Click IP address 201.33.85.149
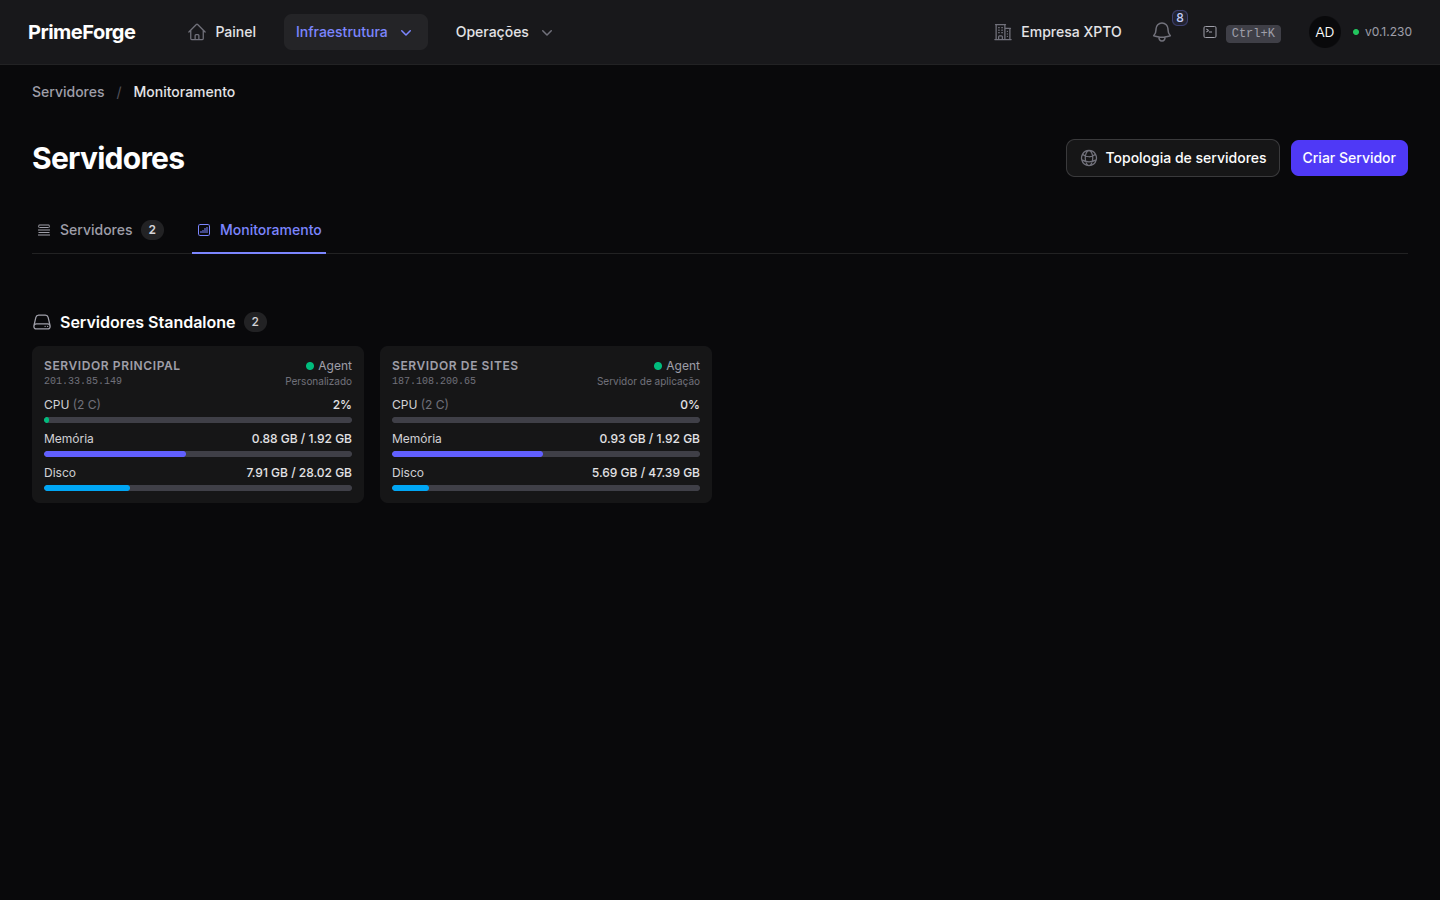This screenshot has width=1440, height=900. [83, 381]
